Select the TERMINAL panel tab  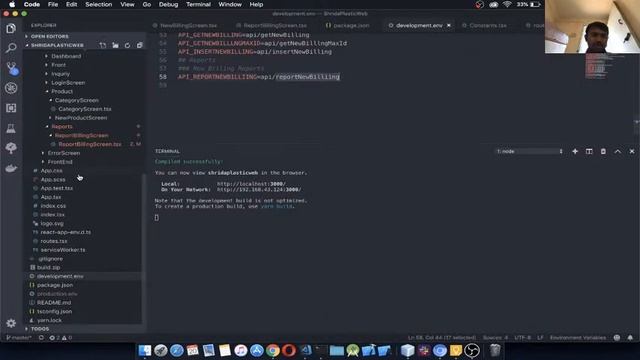tap(167, 151)
